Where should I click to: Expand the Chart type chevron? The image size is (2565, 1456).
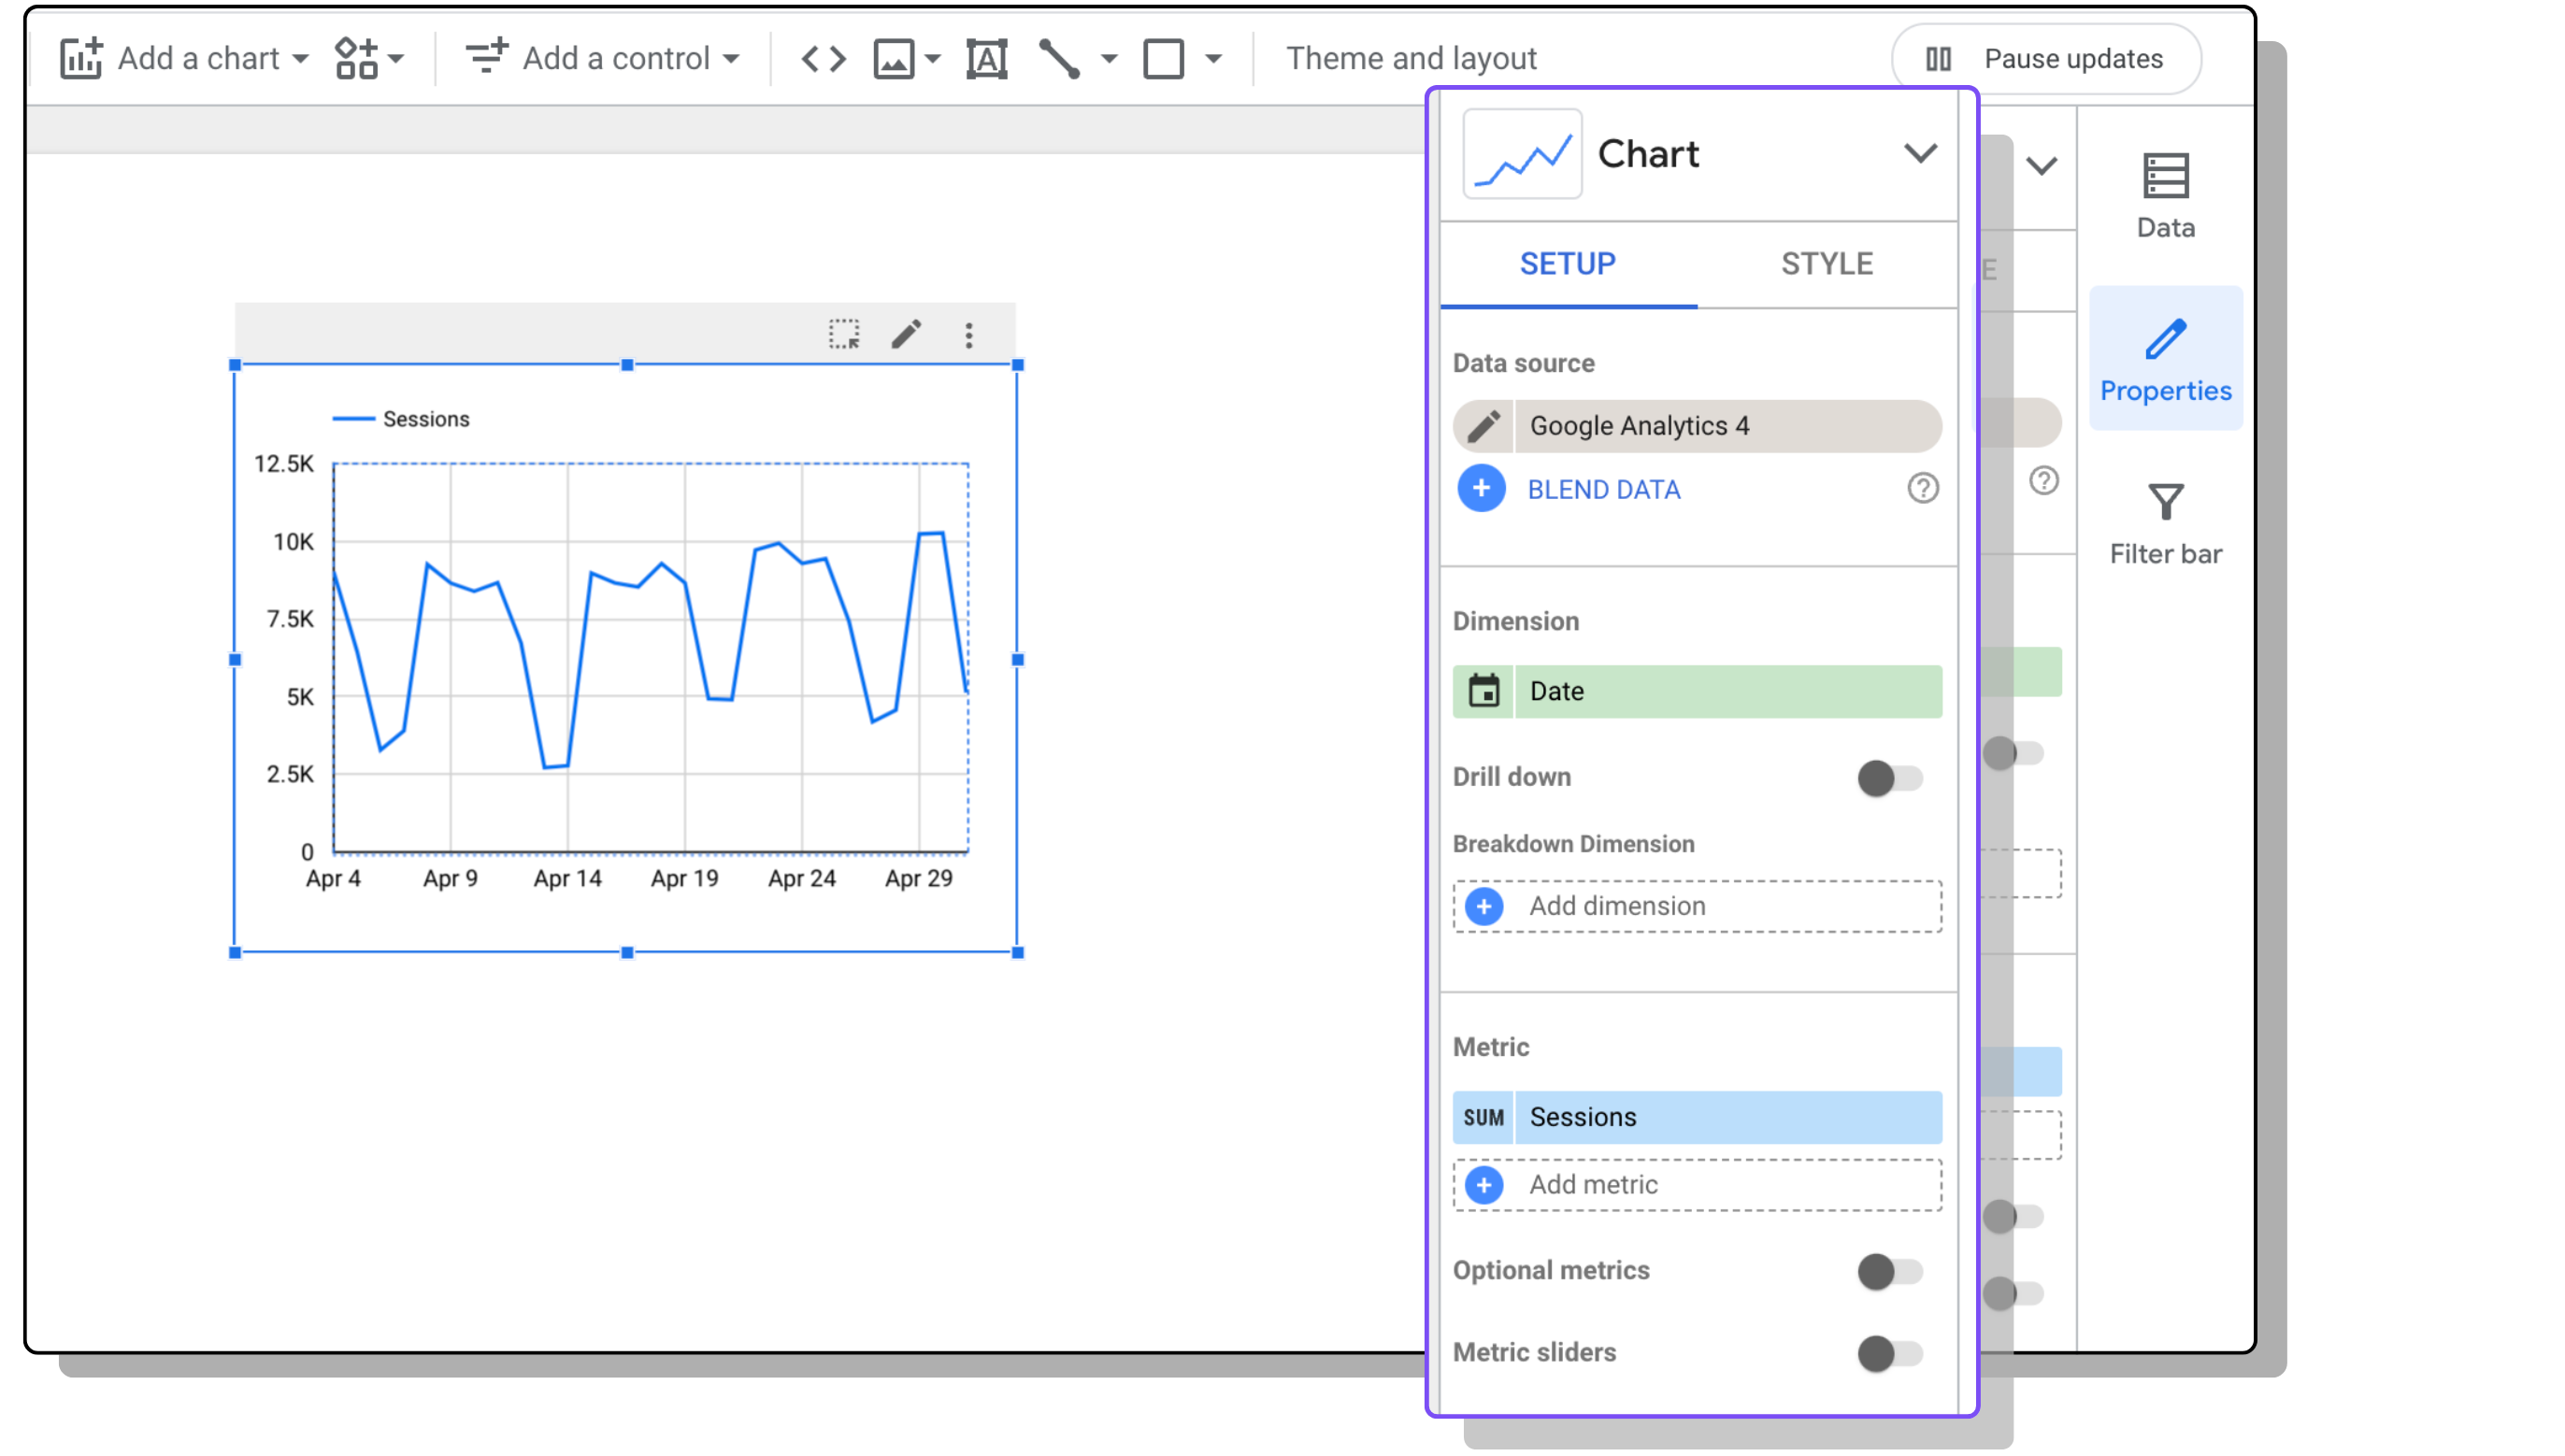1919,154
